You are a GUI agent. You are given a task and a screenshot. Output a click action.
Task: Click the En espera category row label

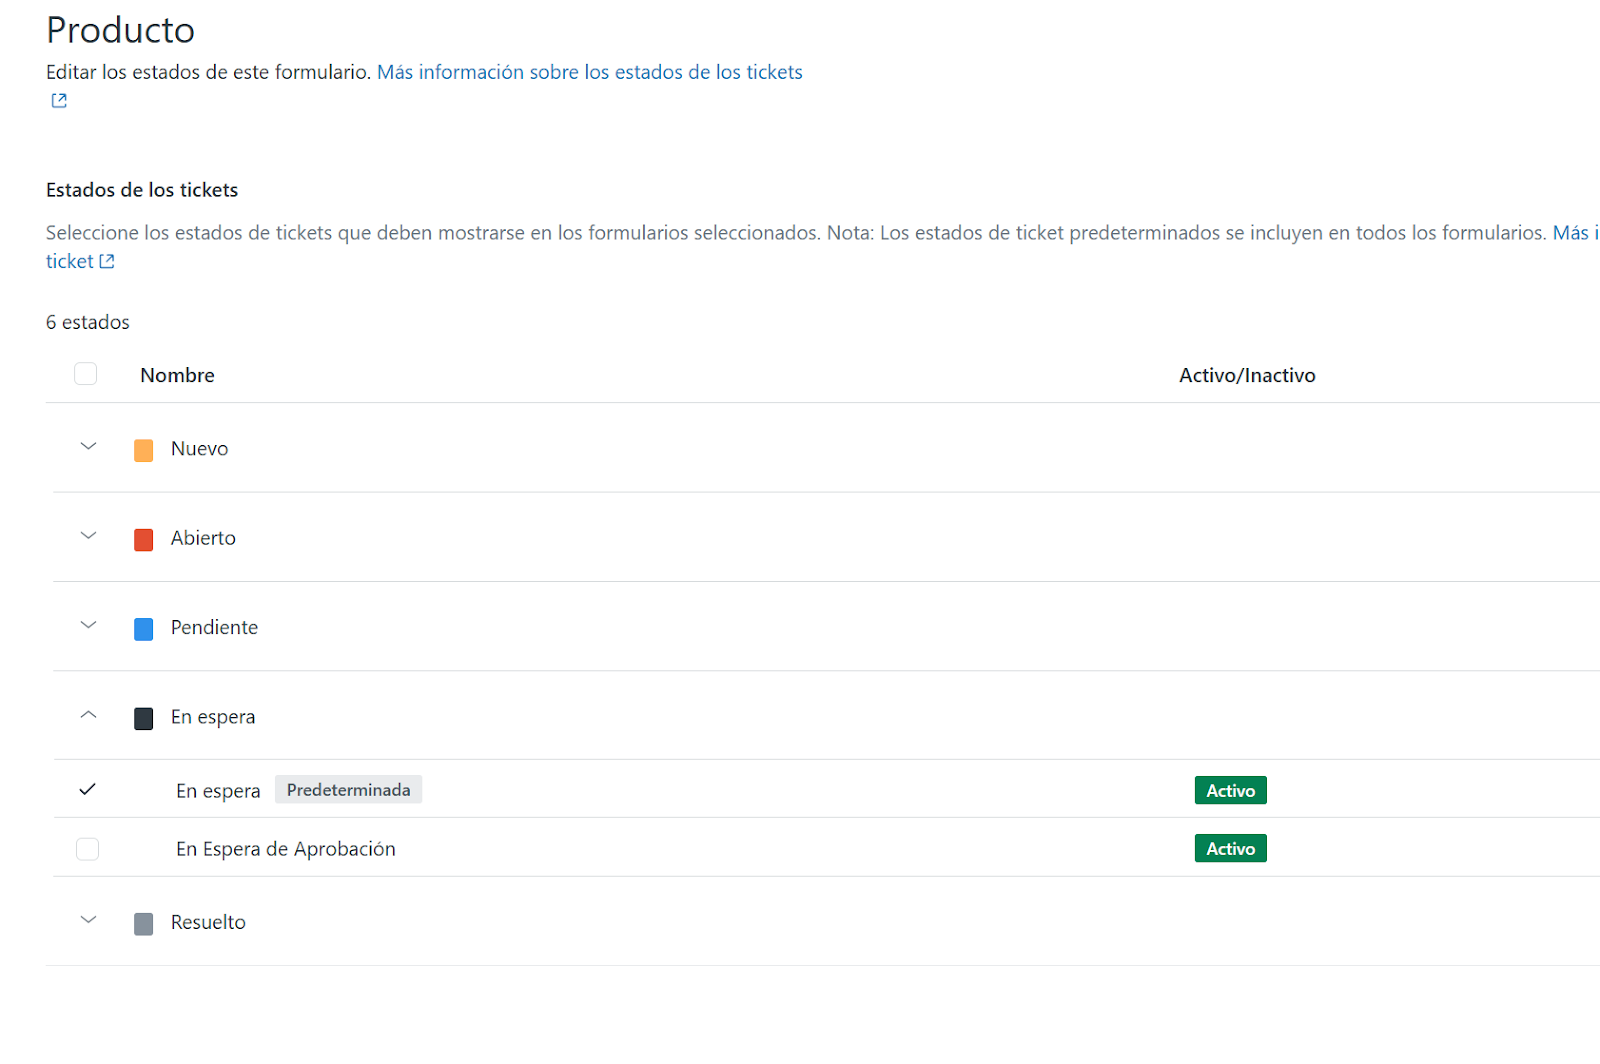pyautogui.click(x=213, y=717)
